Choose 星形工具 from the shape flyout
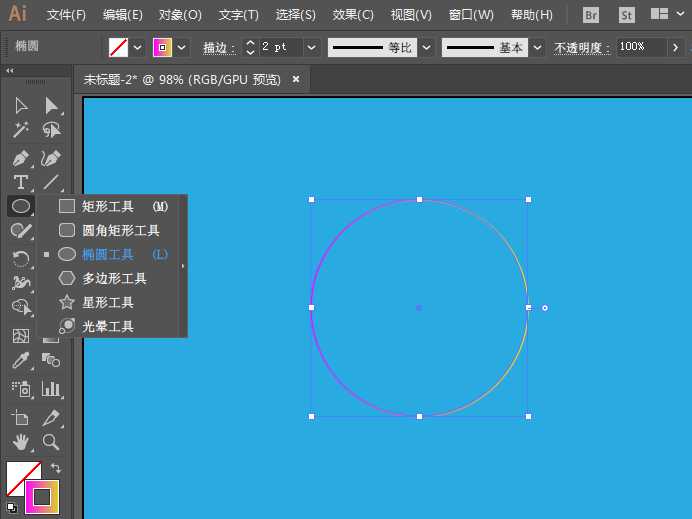Viewport: 692px width, 519px height. pyautogui.click(x=108, y=302)
